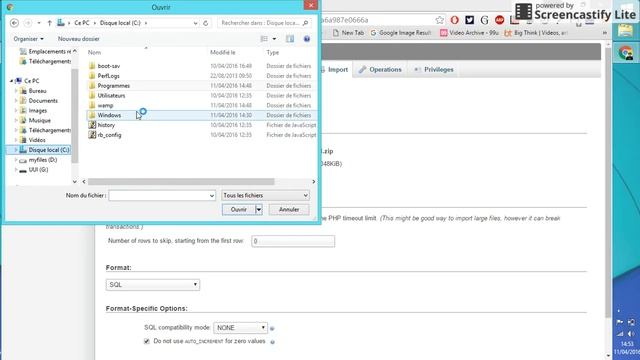Create a folder with Nouveau dossier

78,39
